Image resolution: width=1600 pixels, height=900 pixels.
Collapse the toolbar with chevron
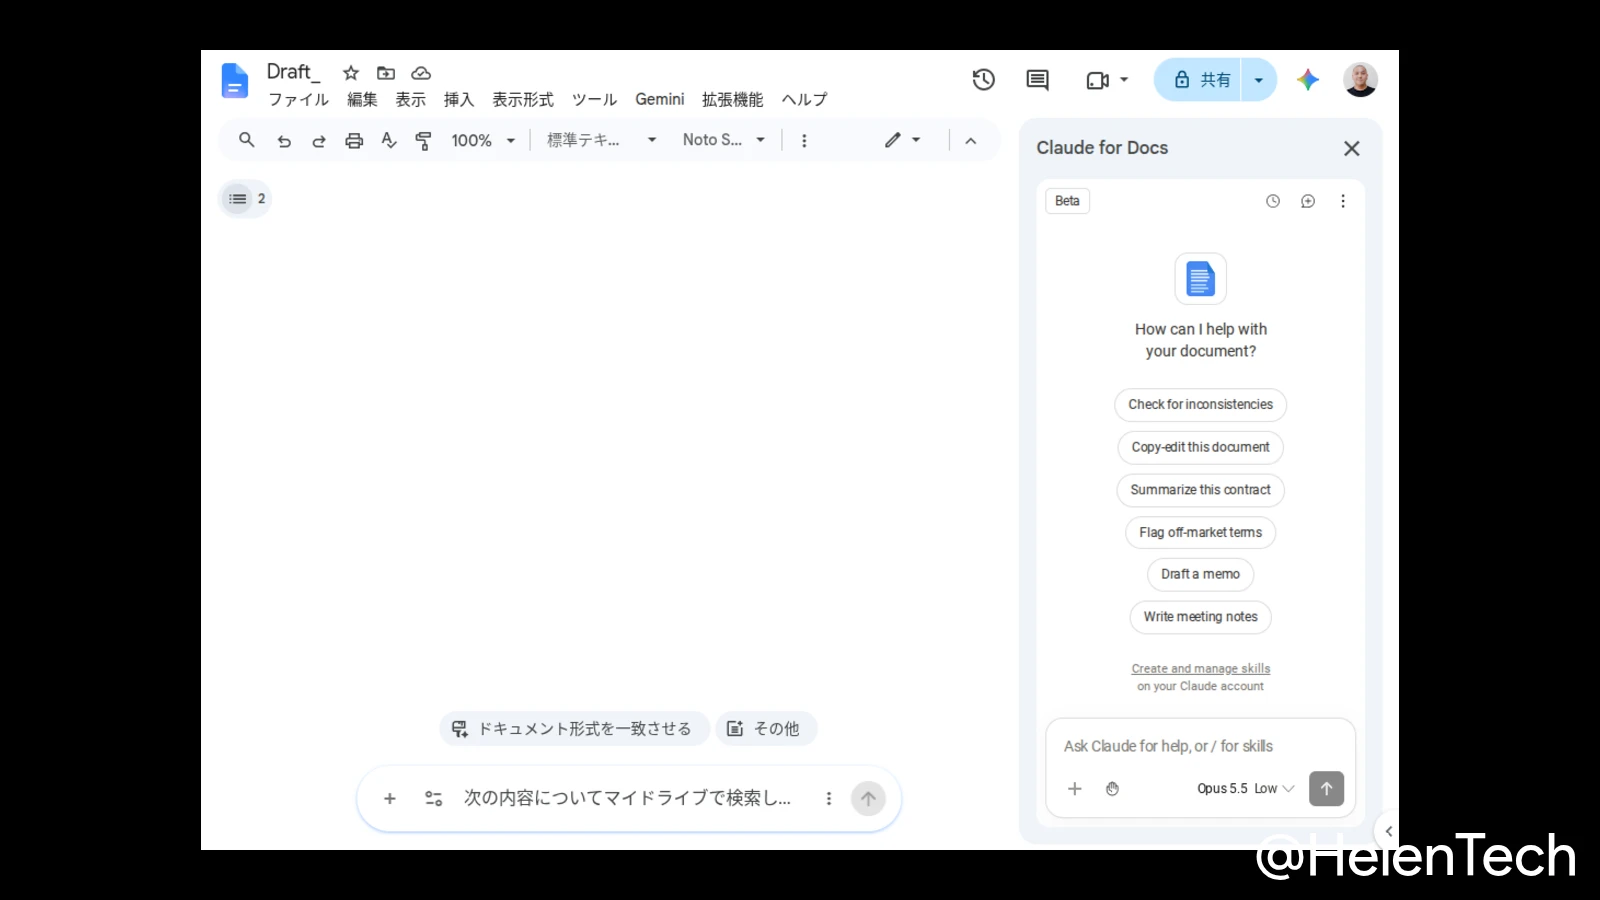(x=970, y=141)
